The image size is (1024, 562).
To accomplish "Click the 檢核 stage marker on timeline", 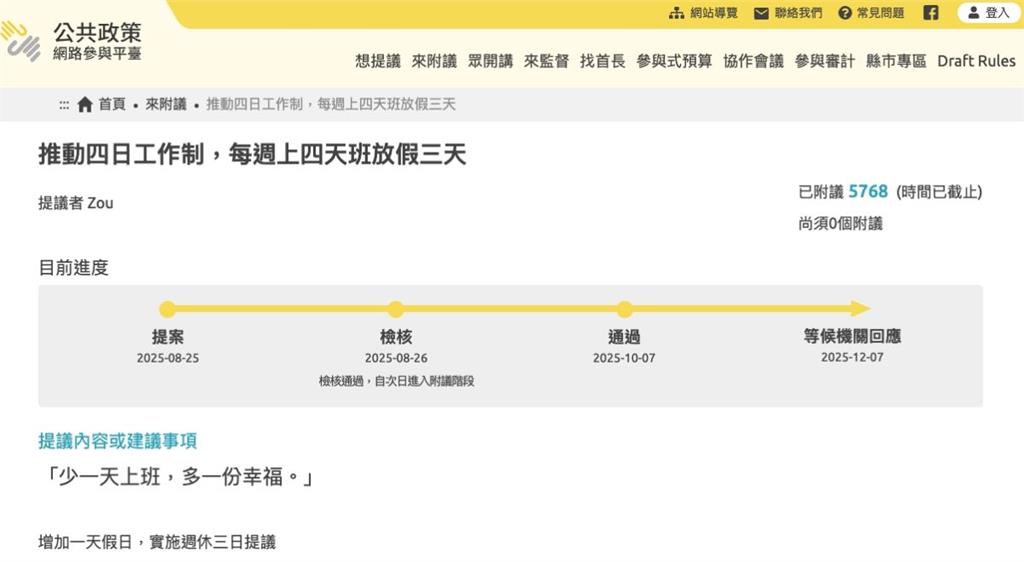I will (x=396, y=309).
